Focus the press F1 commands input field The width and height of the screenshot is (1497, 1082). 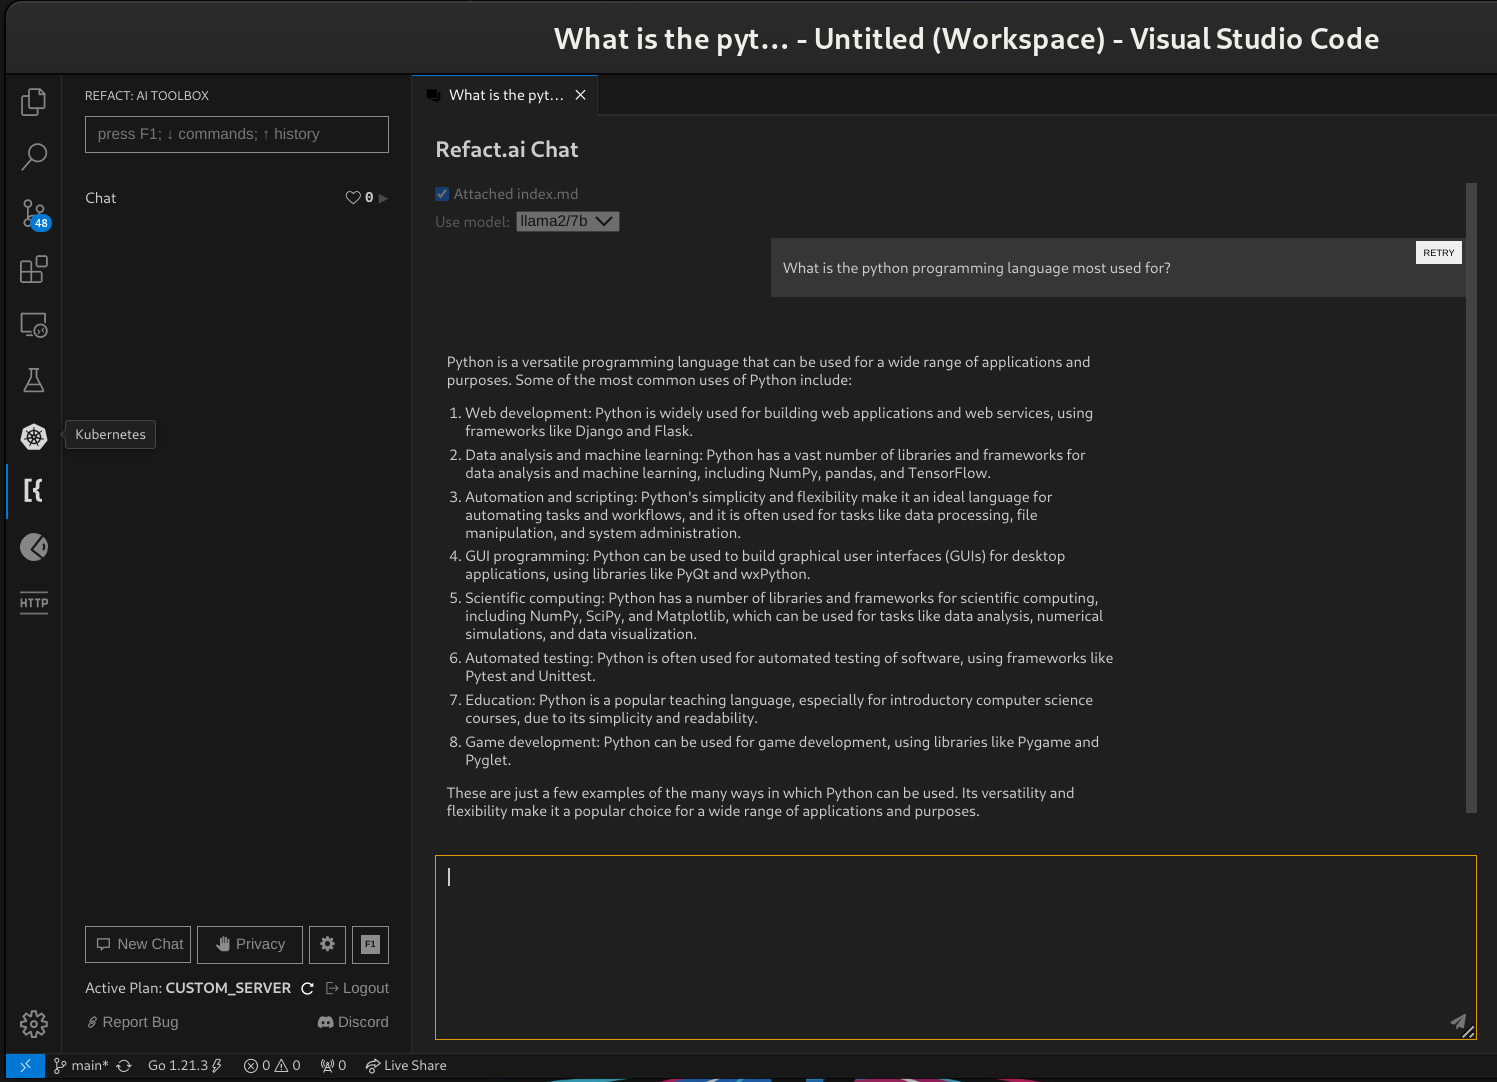click(237, 134)
